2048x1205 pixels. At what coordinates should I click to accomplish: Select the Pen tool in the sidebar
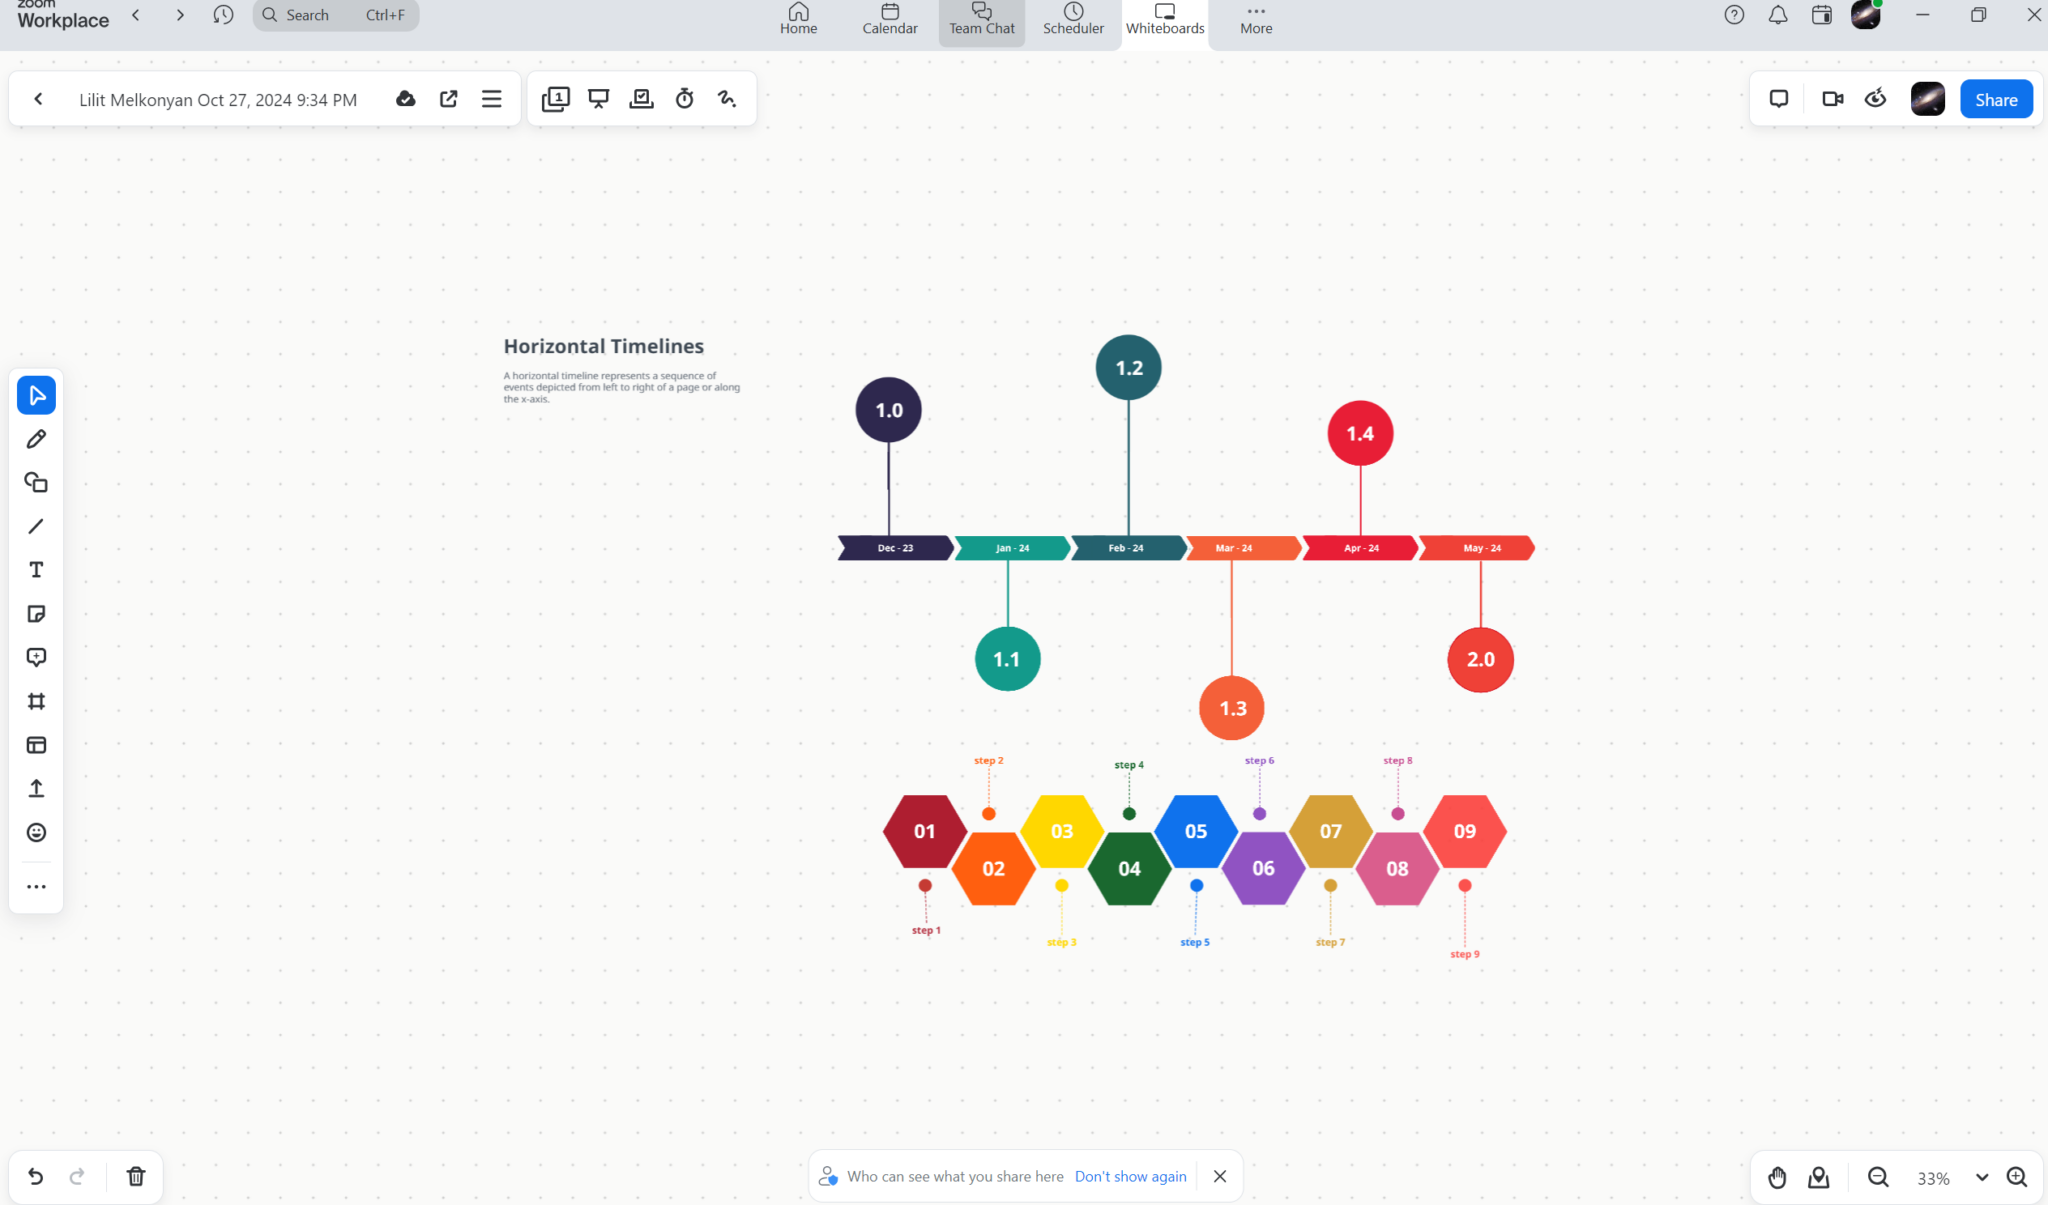(36, 438)
